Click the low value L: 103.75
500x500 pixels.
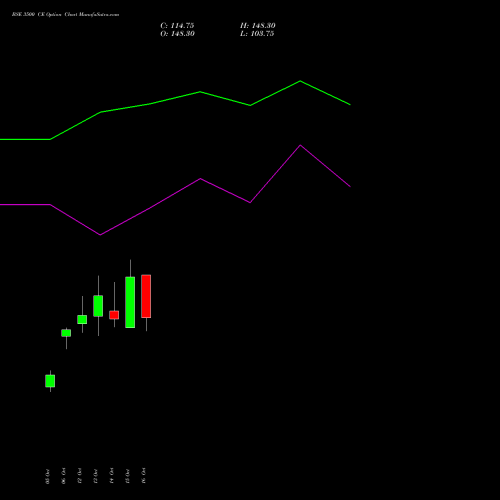coord(257,34)
